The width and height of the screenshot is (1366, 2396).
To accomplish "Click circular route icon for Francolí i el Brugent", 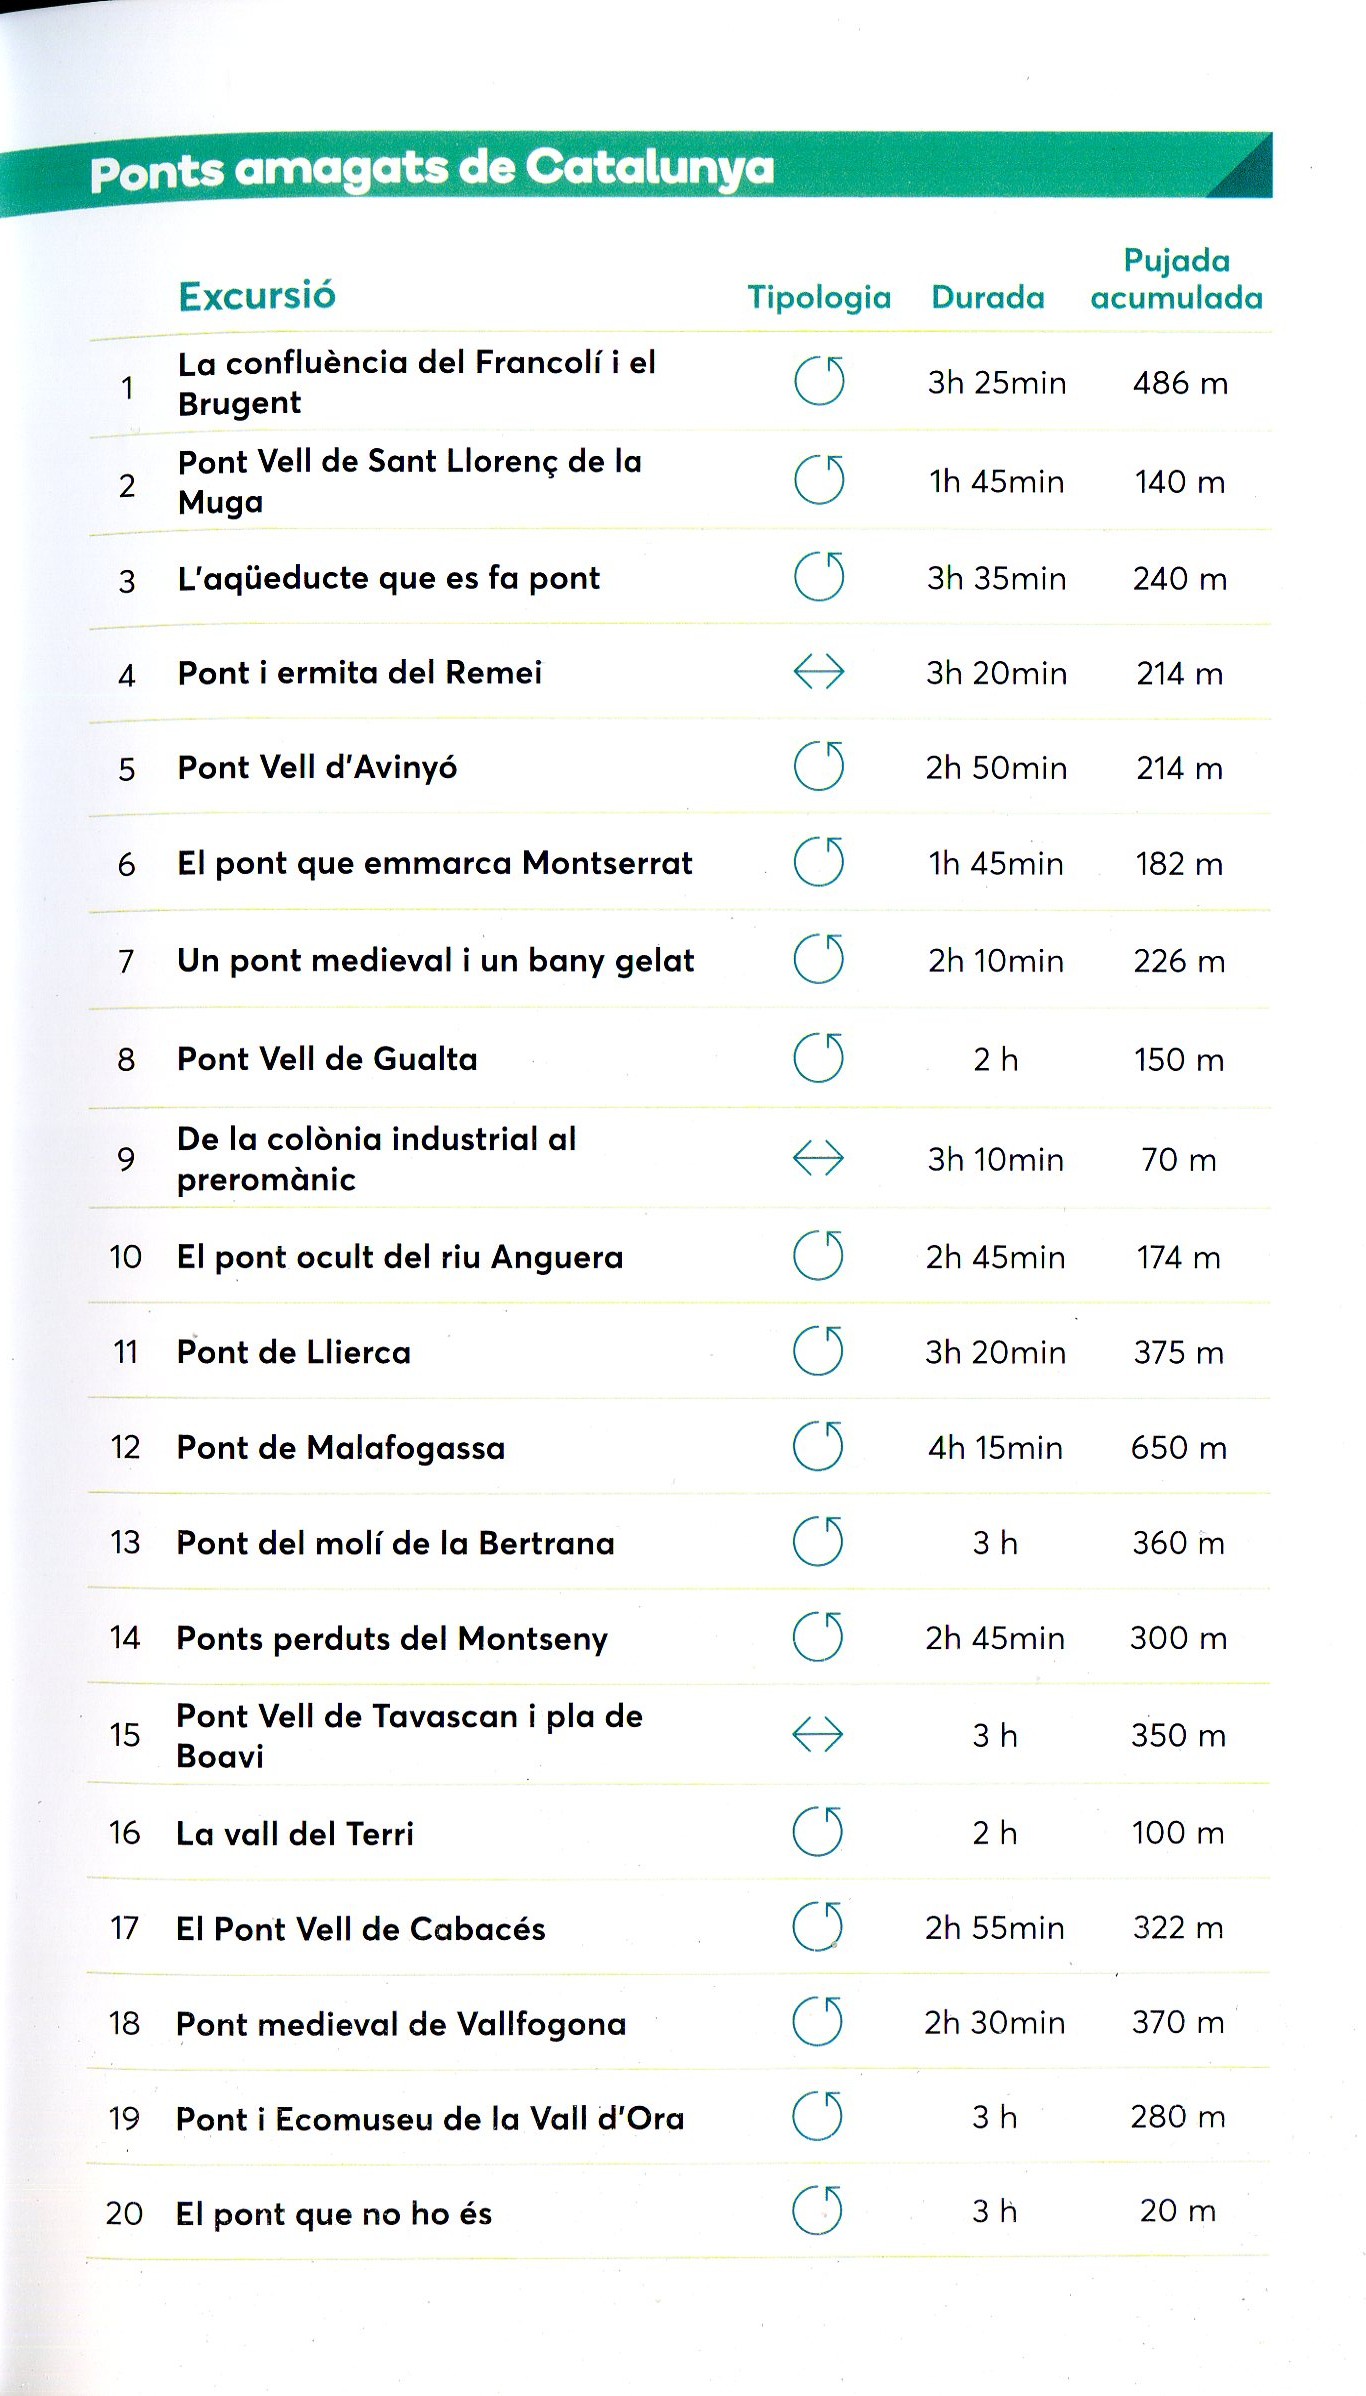I will pyautogui.click(x=819, y=381).
